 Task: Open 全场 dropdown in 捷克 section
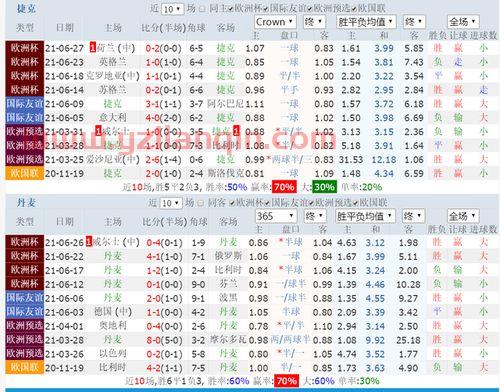click(463, 22)
